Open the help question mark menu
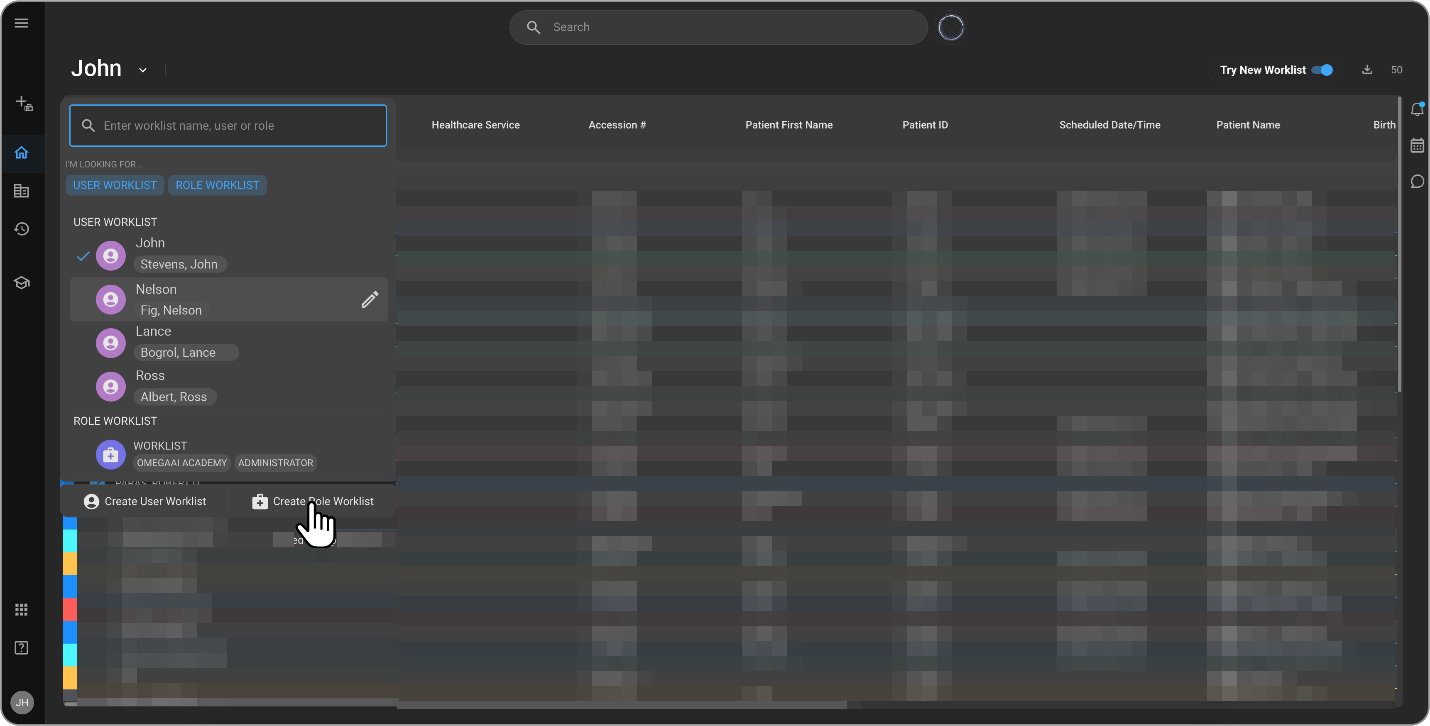Screen dimensions: 1430x726 21,647
